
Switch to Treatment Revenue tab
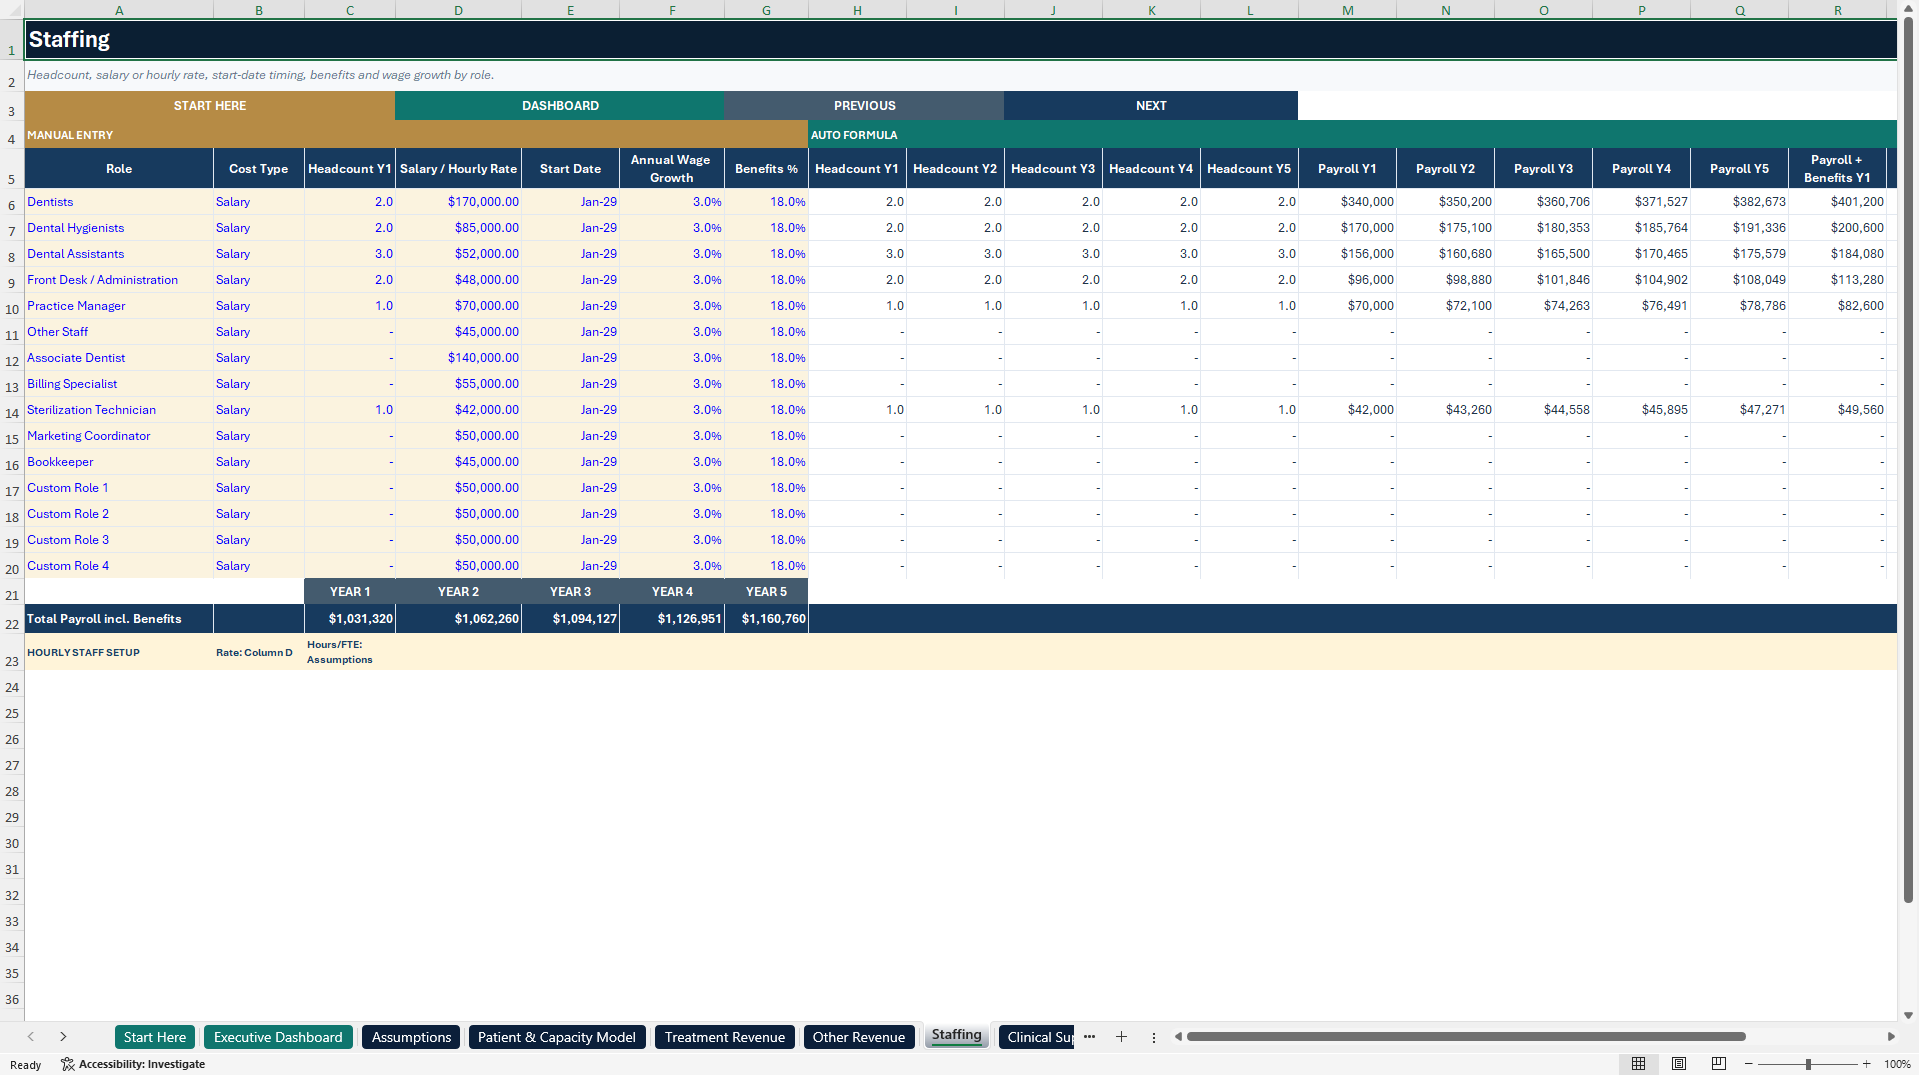725,1037
